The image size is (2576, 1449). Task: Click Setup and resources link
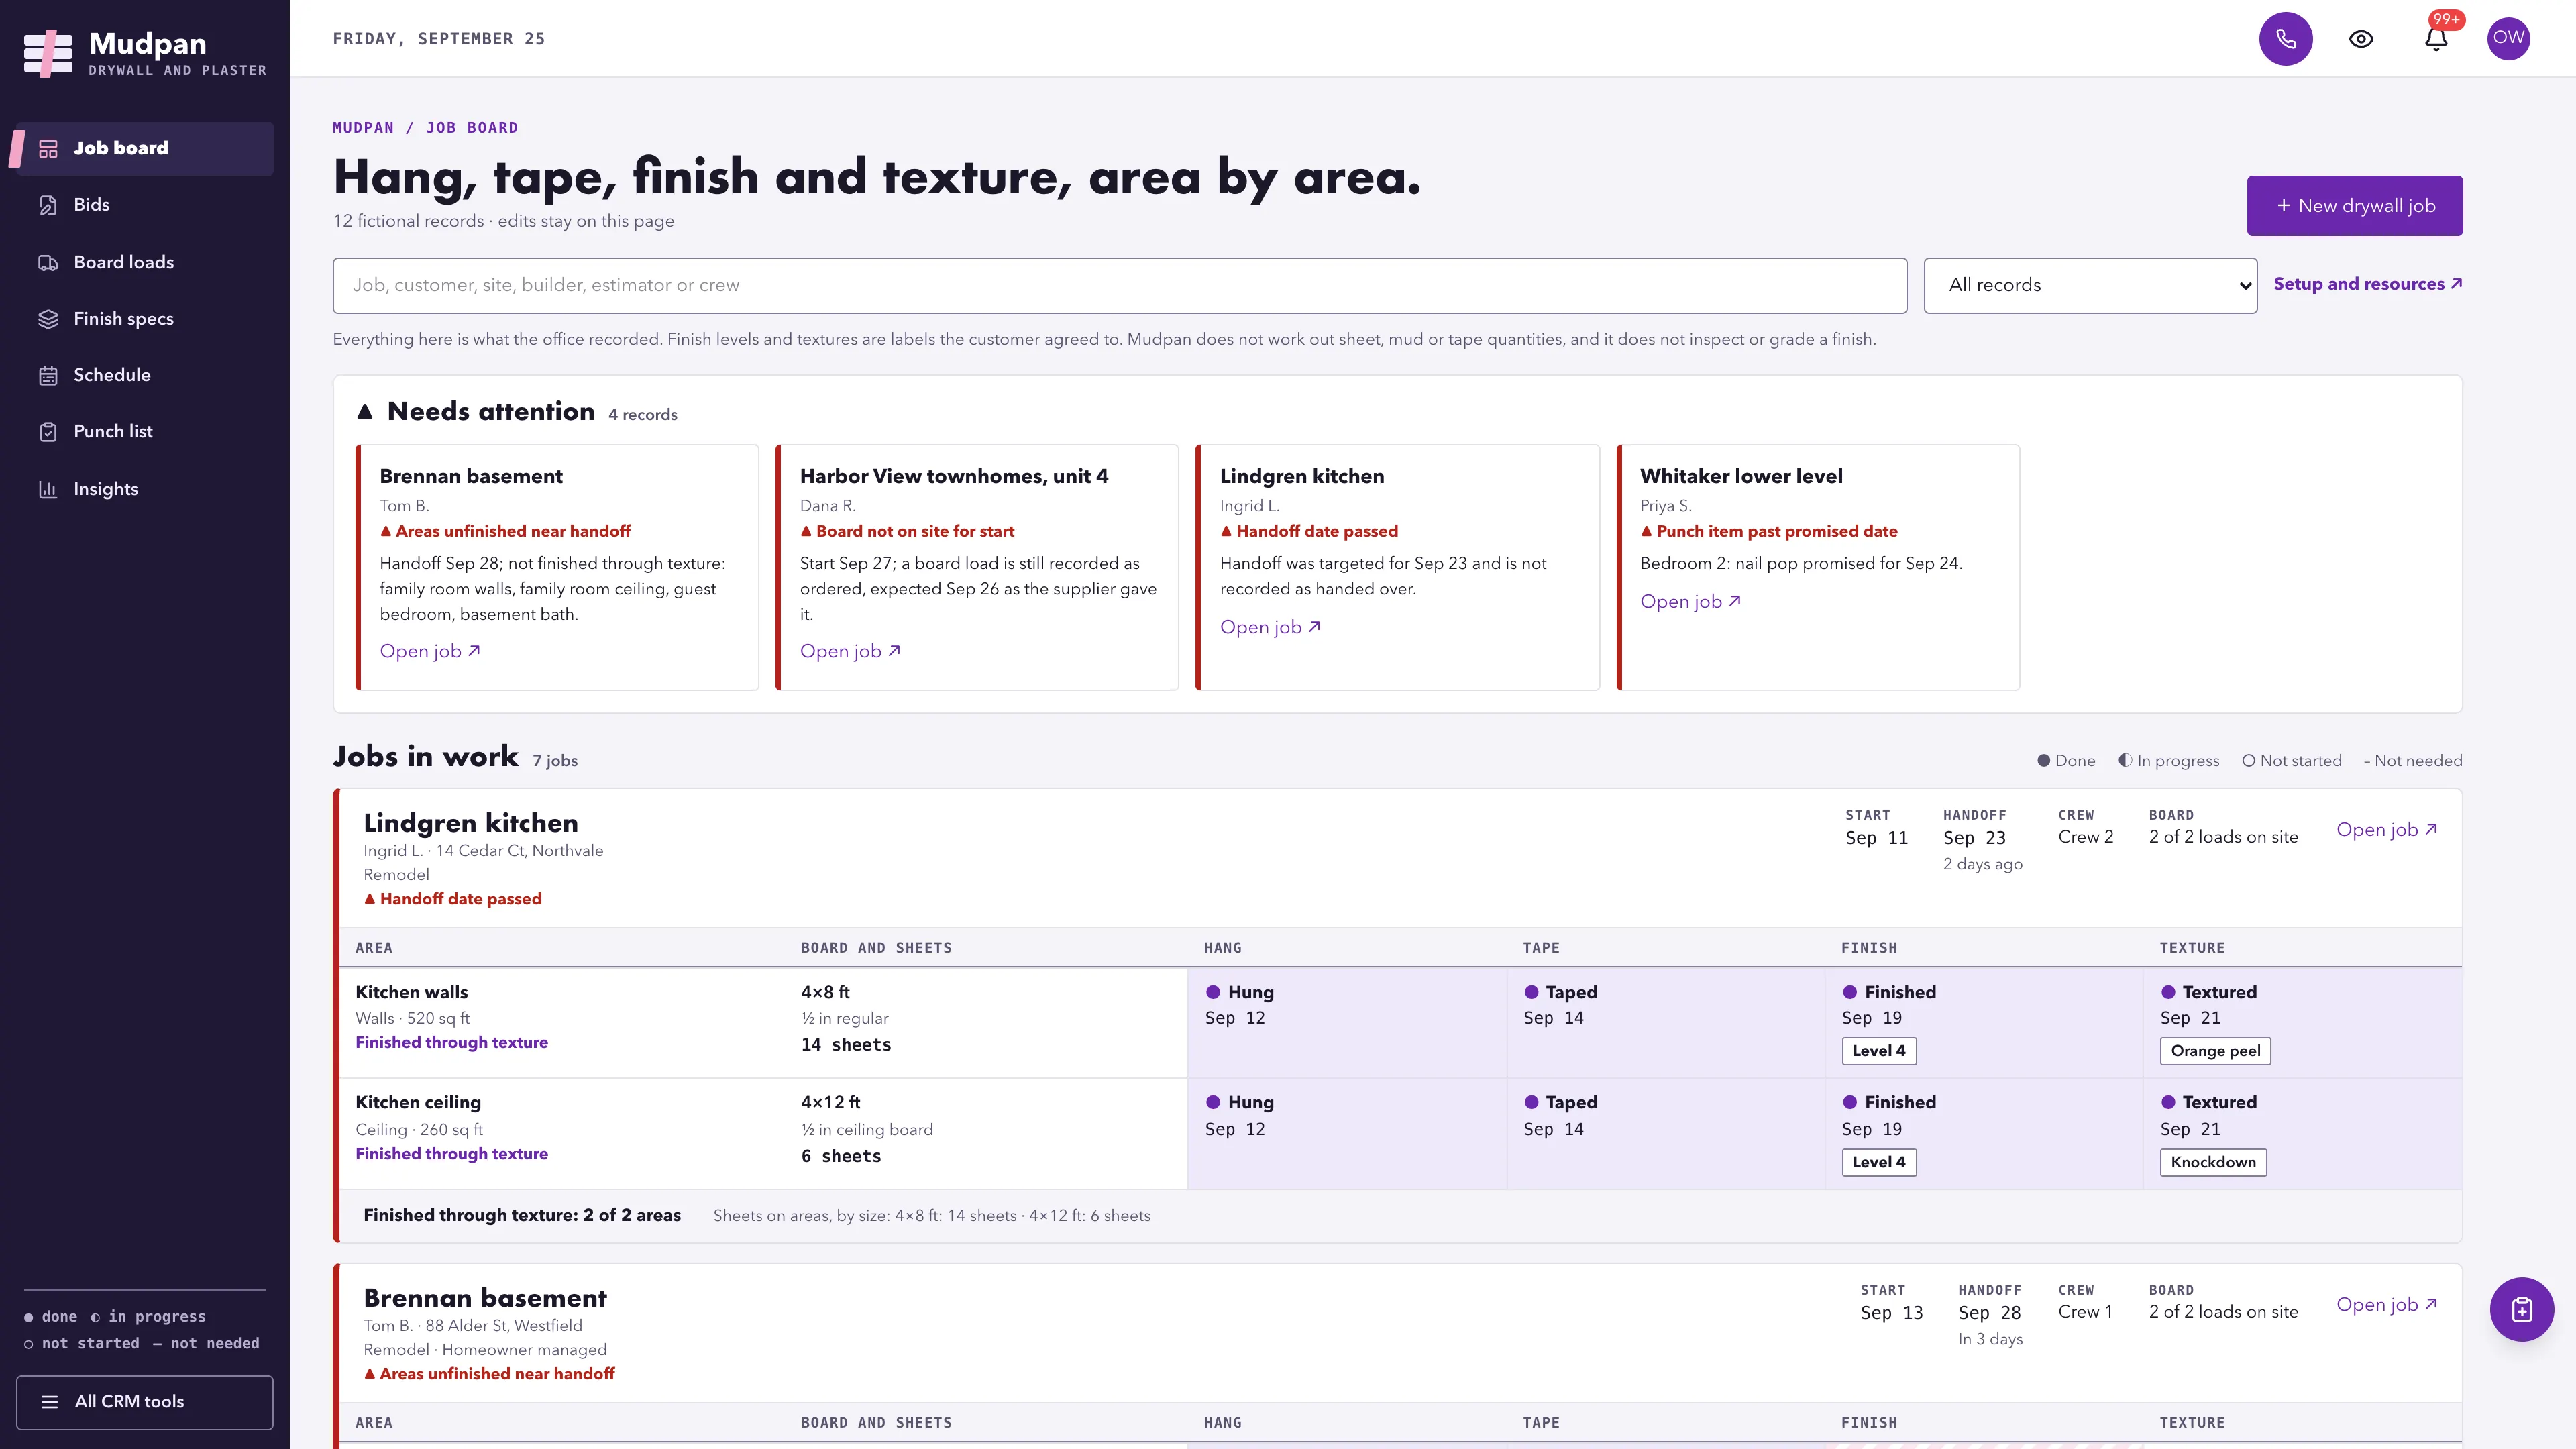click(2367, 284)
